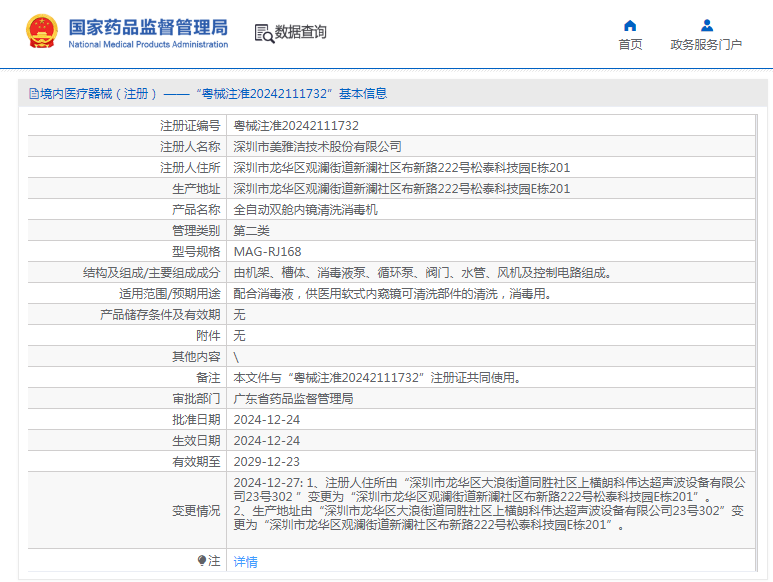Click the 首页 home icon
The image size is (773, 582).
(x=630, y=26)
